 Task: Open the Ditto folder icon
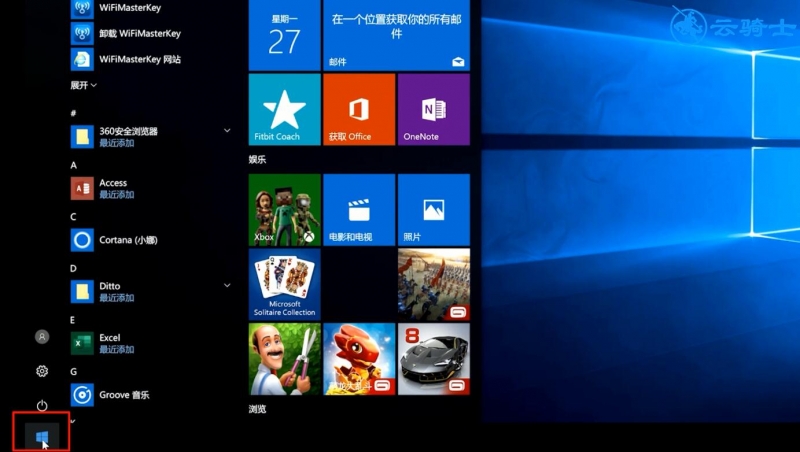pos(82,291)
